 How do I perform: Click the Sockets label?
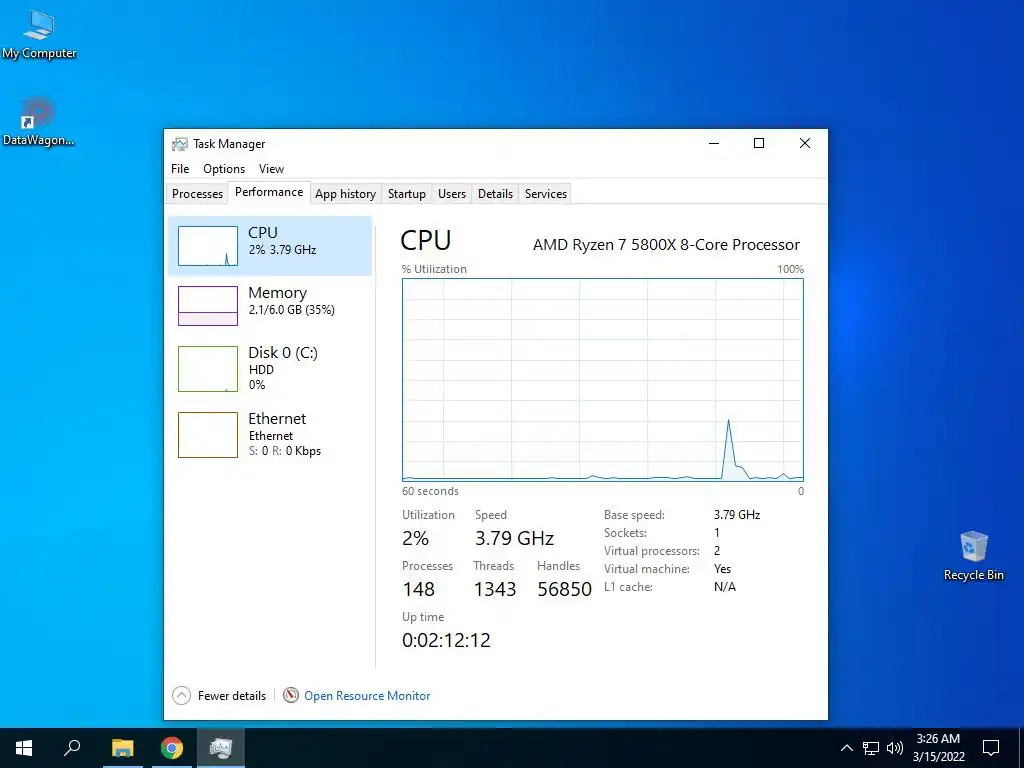625,533
